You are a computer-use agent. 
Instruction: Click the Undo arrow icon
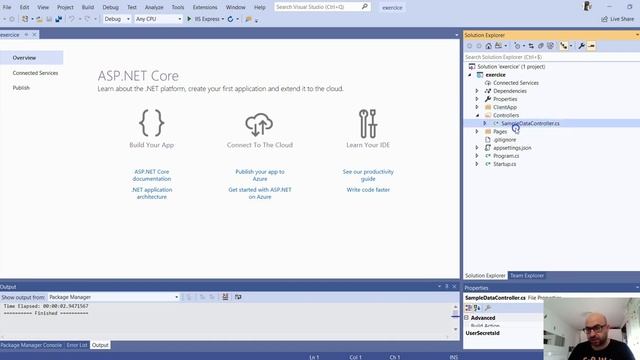tap(72, 19)
